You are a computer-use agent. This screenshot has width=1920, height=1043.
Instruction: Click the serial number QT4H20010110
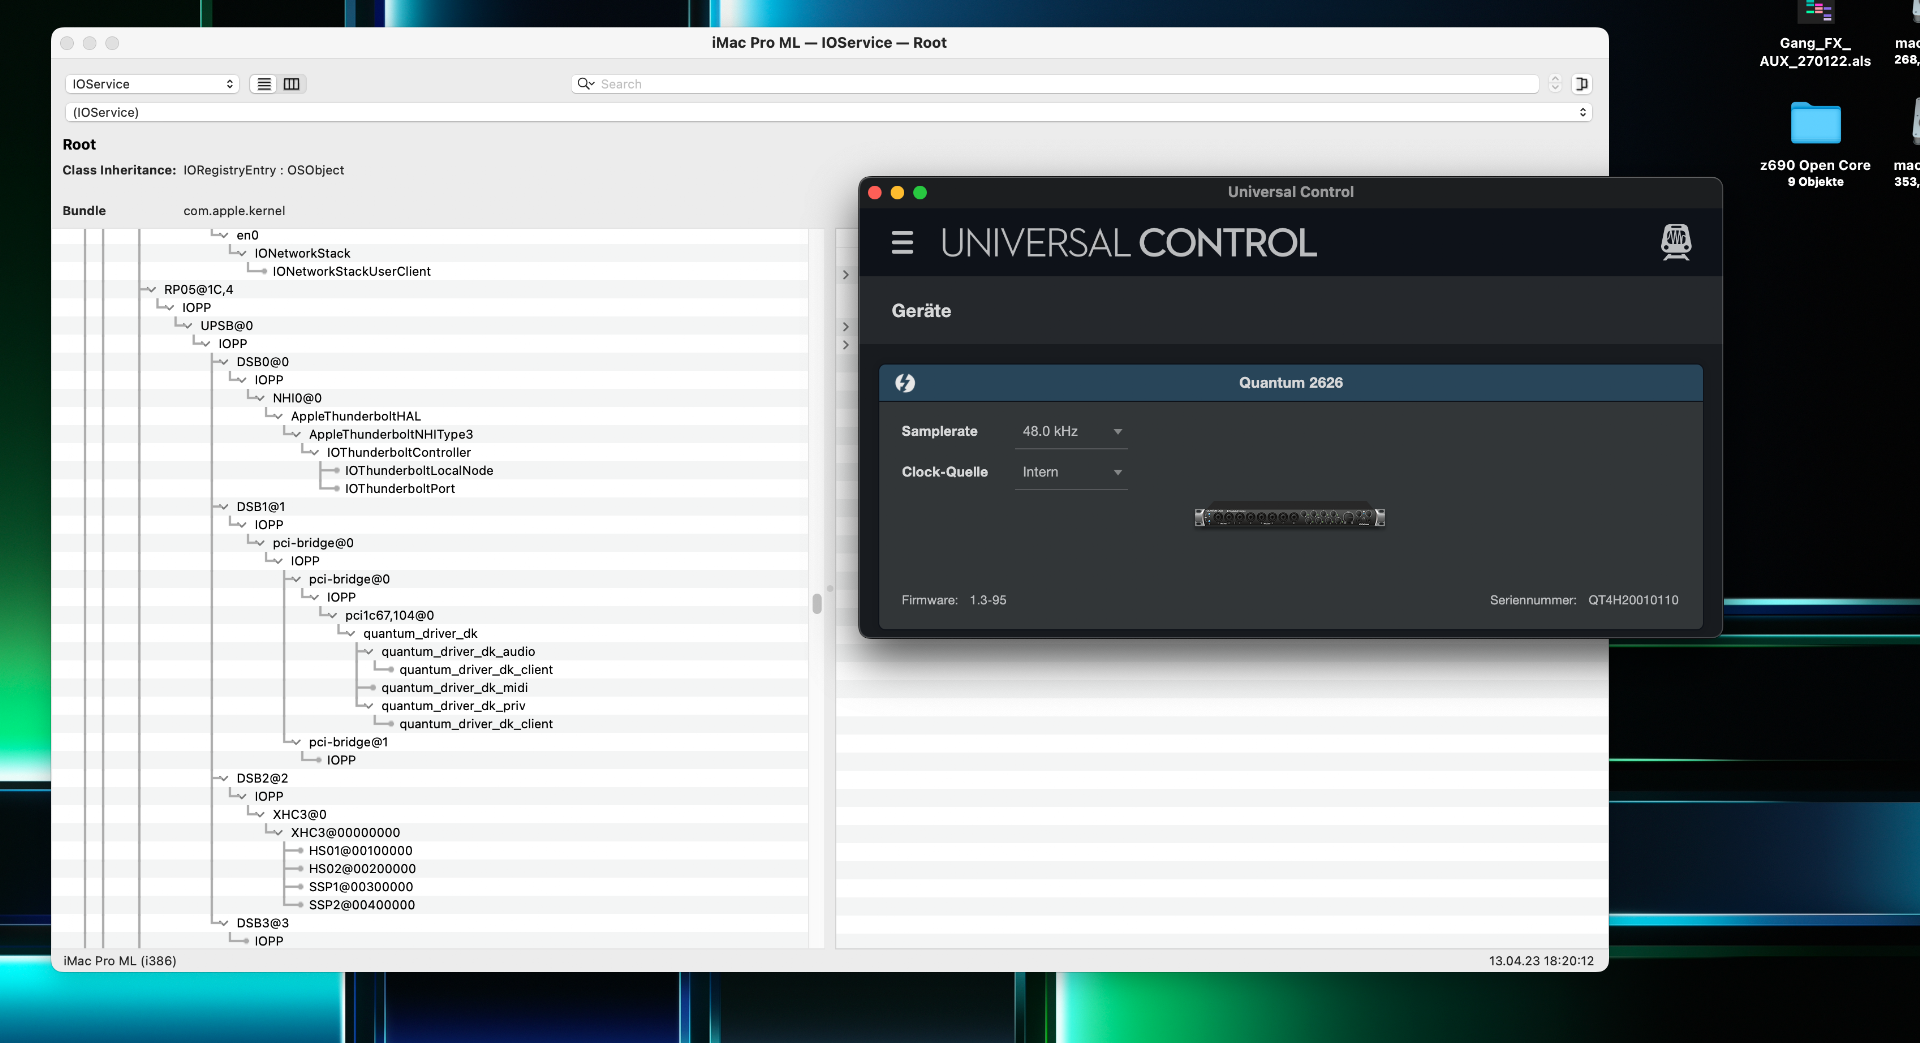click(x=1633, y=600)
